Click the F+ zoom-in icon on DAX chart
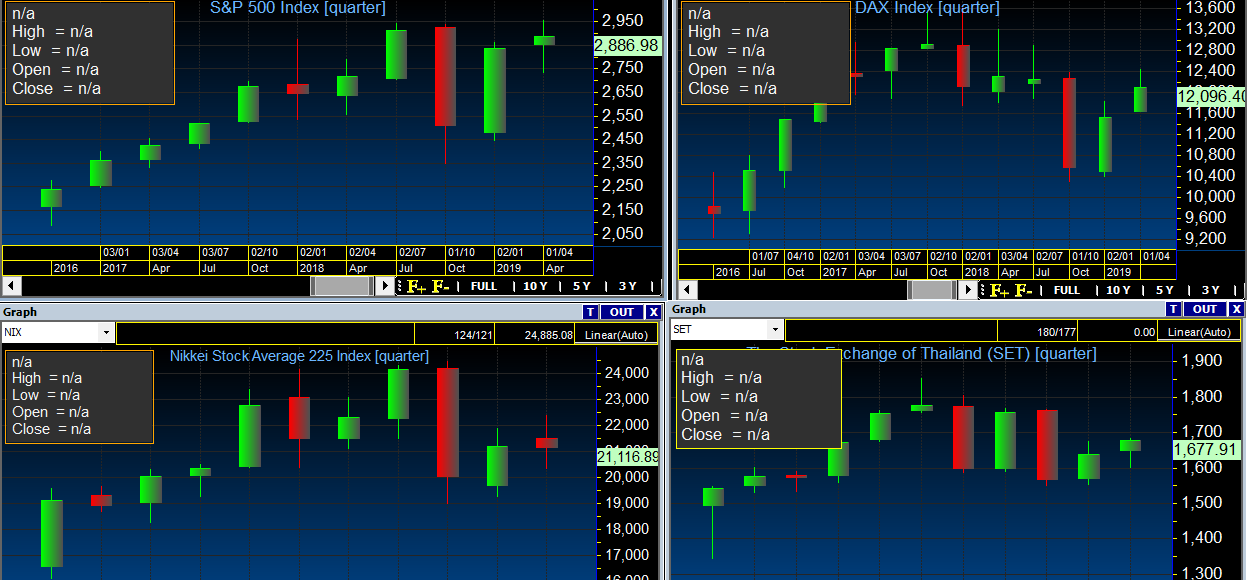Screen dimensions: 1247x580 pos(999,290)
